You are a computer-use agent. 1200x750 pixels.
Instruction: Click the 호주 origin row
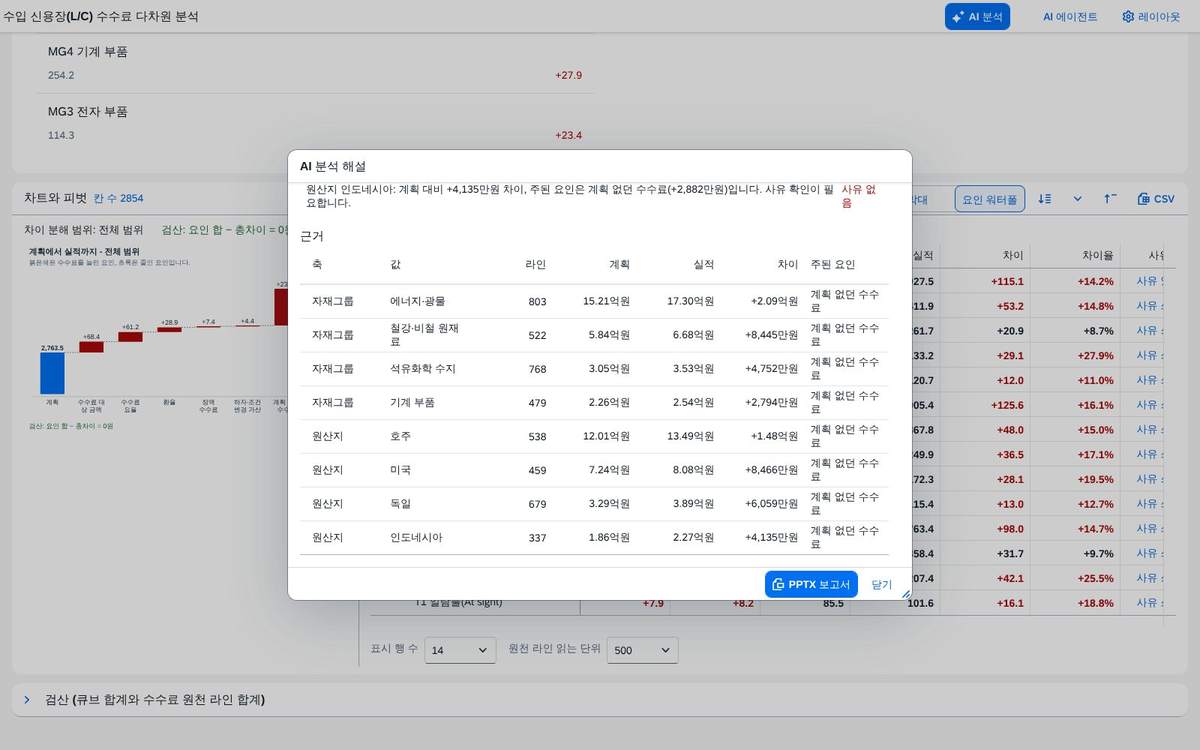click(x=594, y=437)
